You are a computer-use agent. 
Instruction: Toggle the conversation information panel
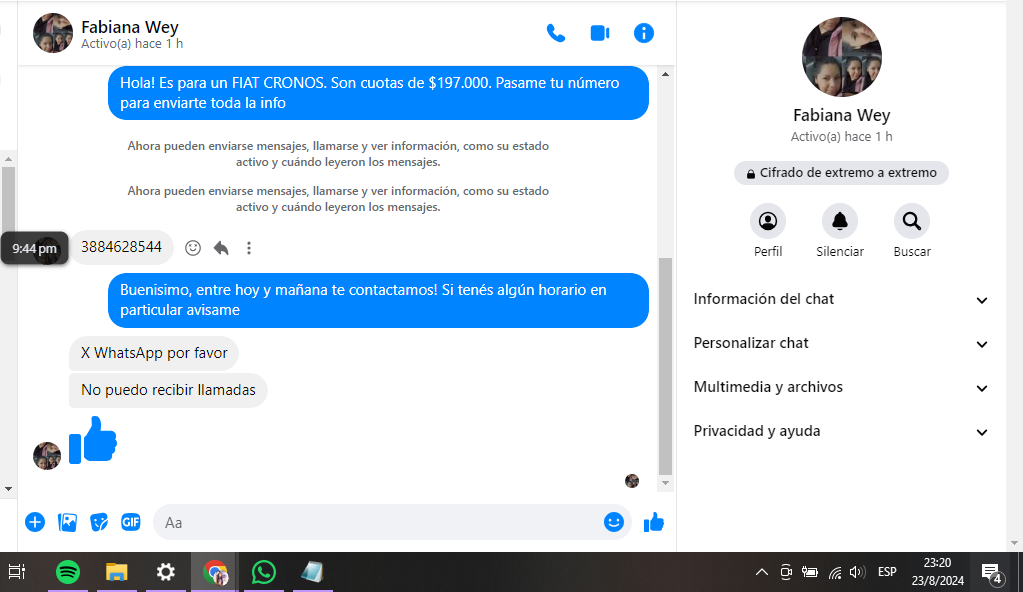[x=644, y=33]
